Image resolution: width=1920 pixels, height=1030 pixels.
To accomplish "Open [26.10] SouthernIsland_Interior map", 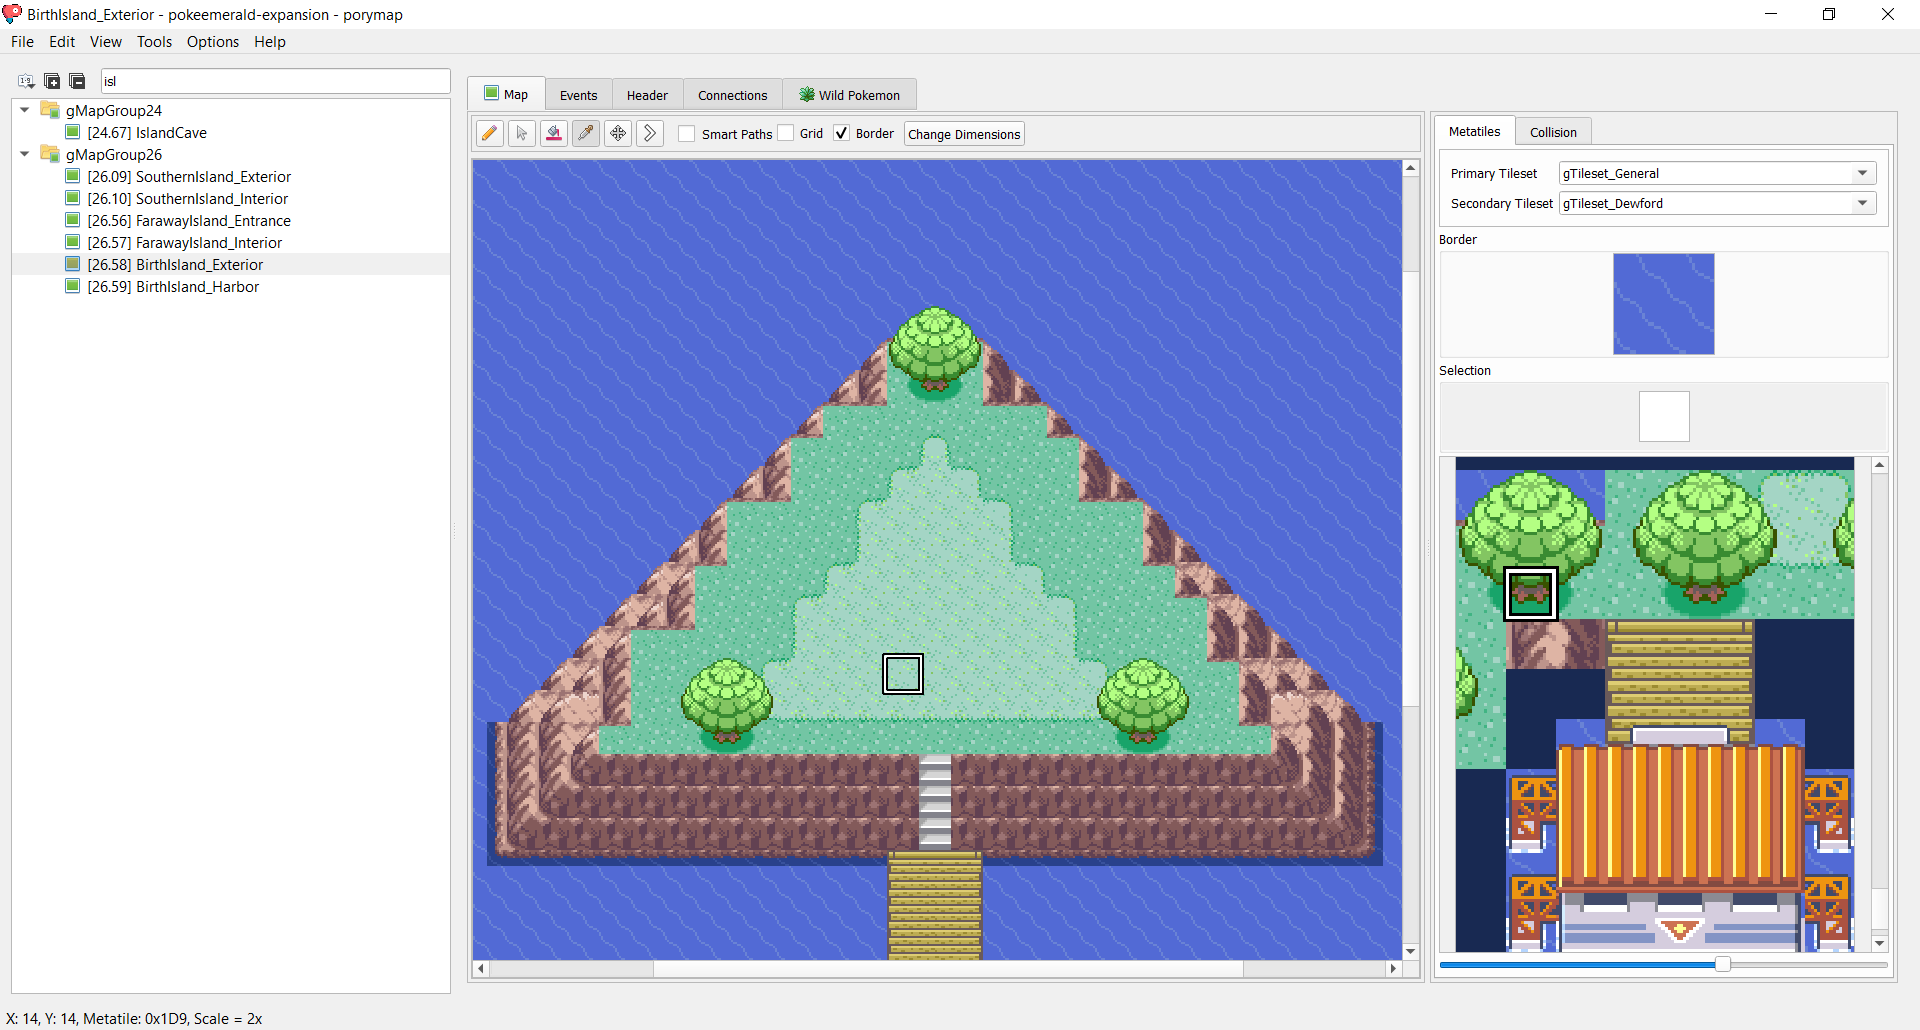I will pos(187,198).
